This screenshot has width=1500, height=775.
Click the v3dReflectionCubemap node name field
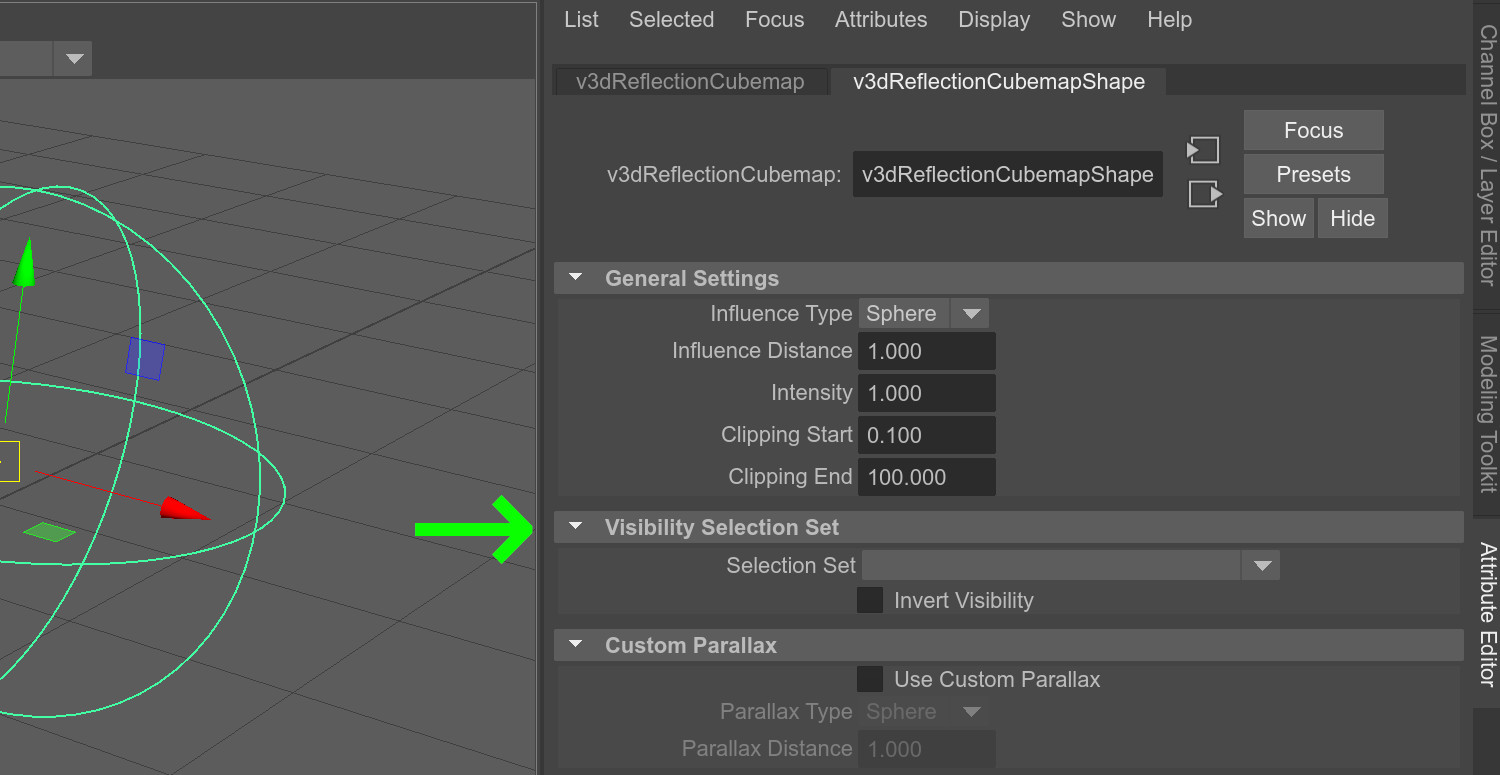pyautogui.click(x=1008, y=174)
